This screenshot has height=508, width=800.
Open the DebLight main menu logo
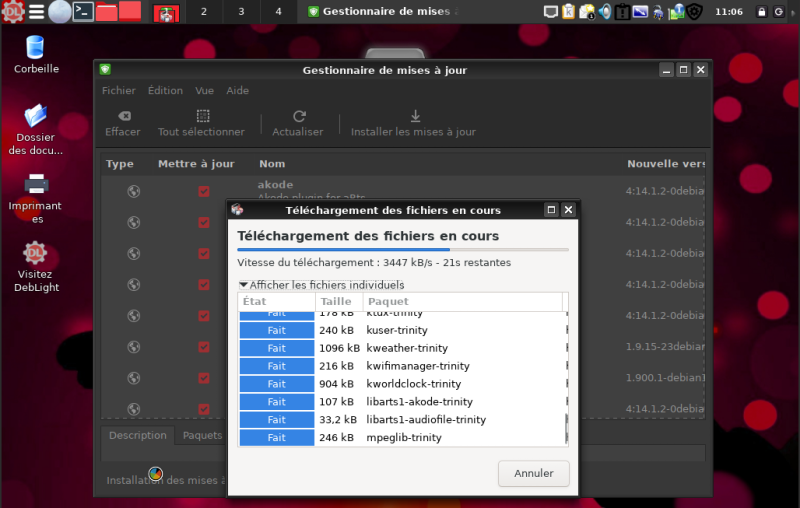(12, 12)
